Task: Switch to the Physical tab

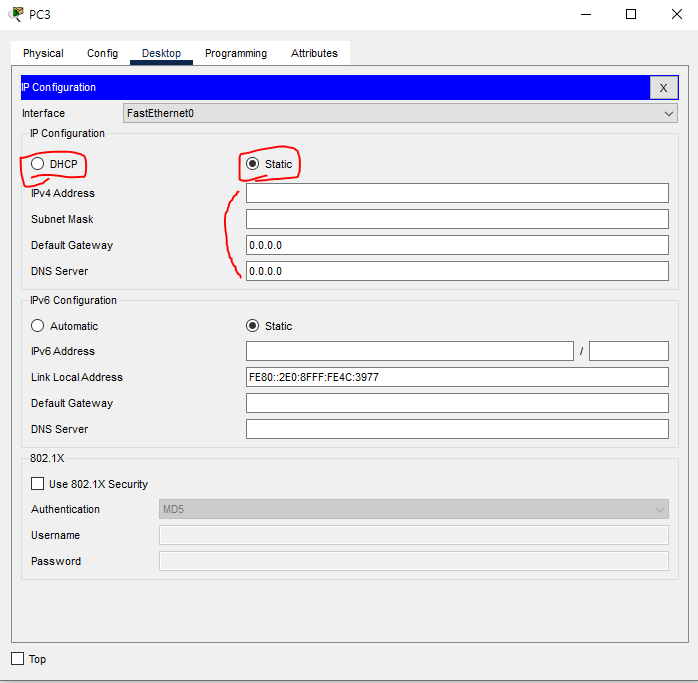Action: click(x=43, y=53)
